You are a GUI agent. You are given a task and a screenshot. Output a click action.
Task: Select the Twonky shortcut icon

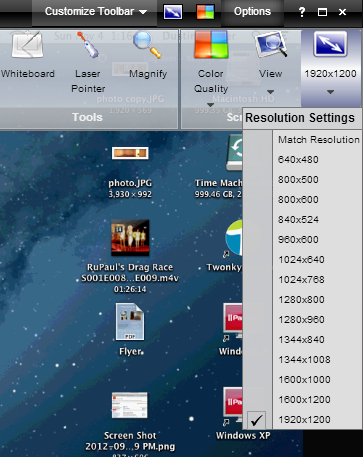point(233,238)
